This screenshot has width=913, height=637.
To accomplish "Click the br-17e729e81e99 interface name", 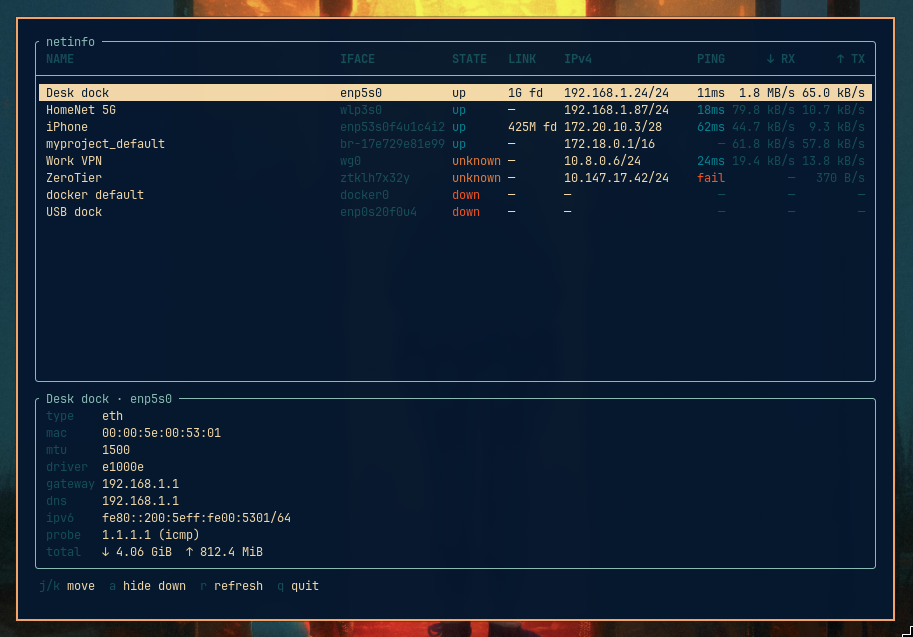I will click(392, 143).
